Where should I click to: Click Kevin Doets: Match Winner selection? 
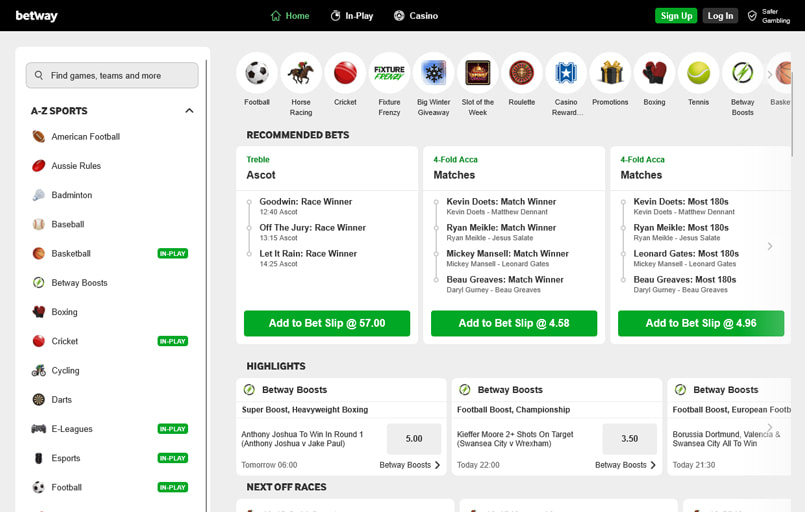501,202
